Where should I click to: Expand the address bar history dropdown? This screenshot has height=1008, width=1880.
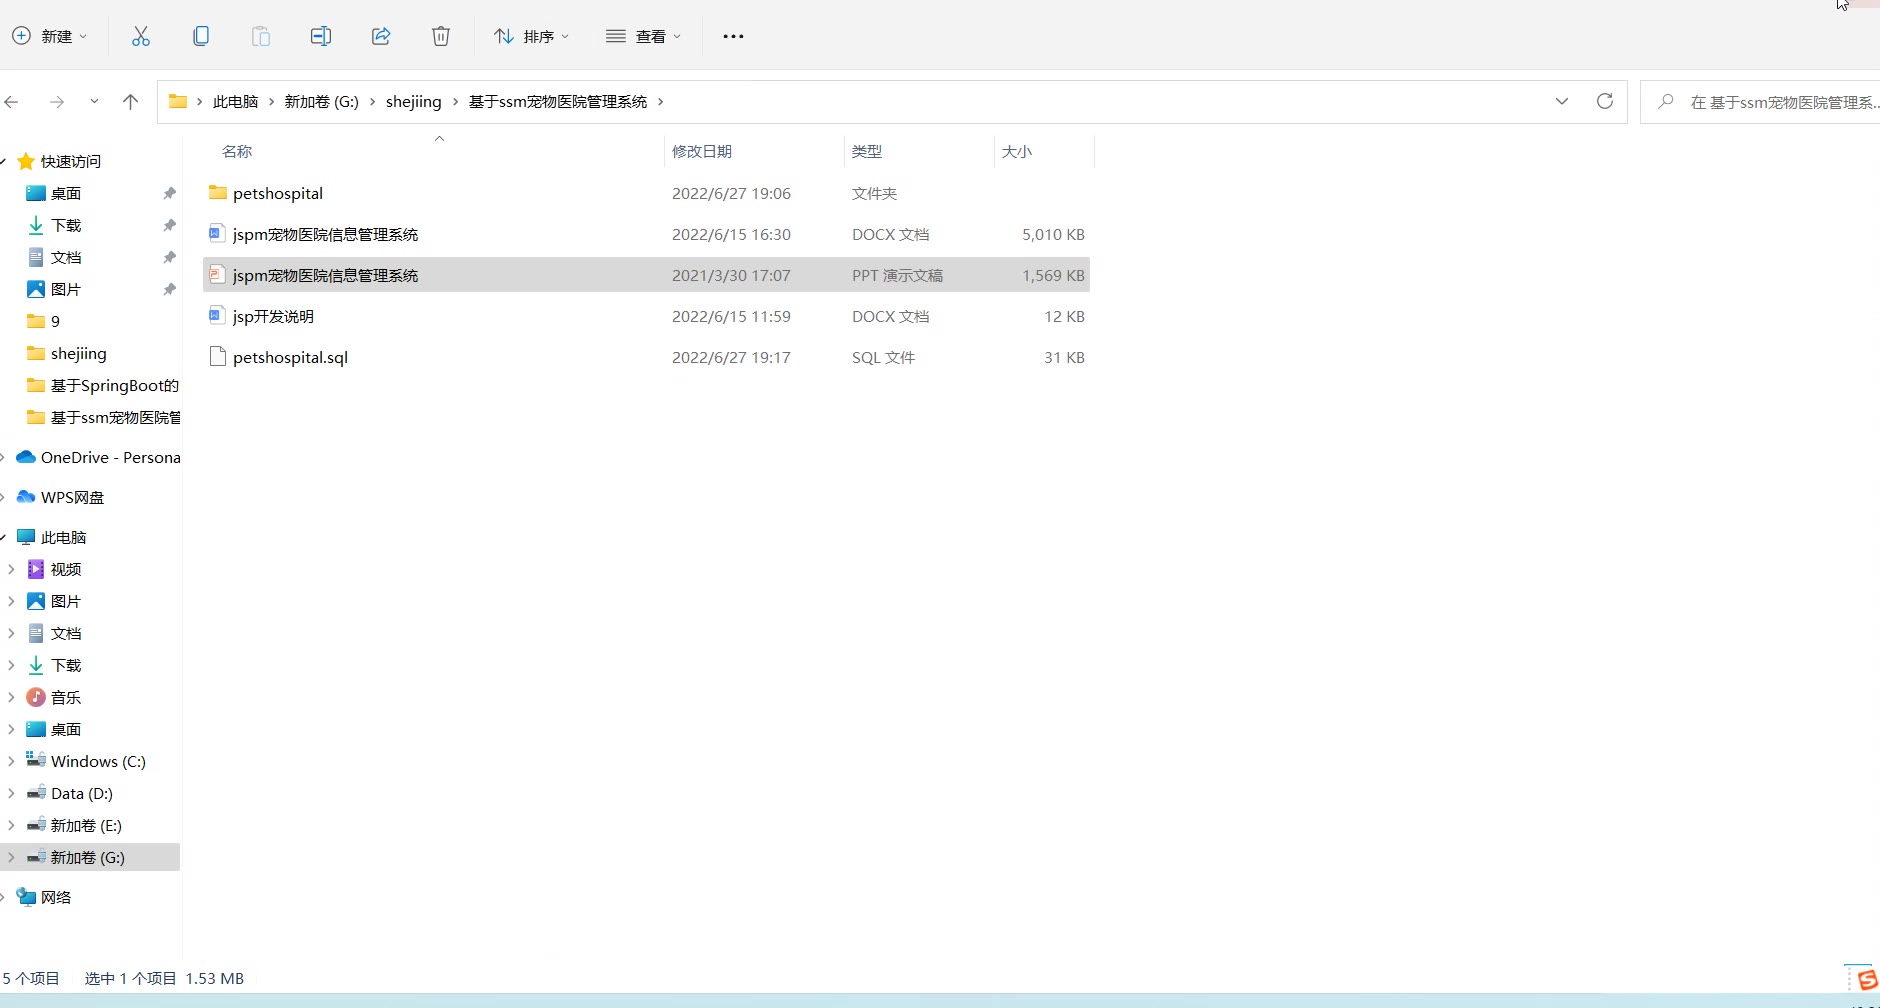click(1562, 101)
